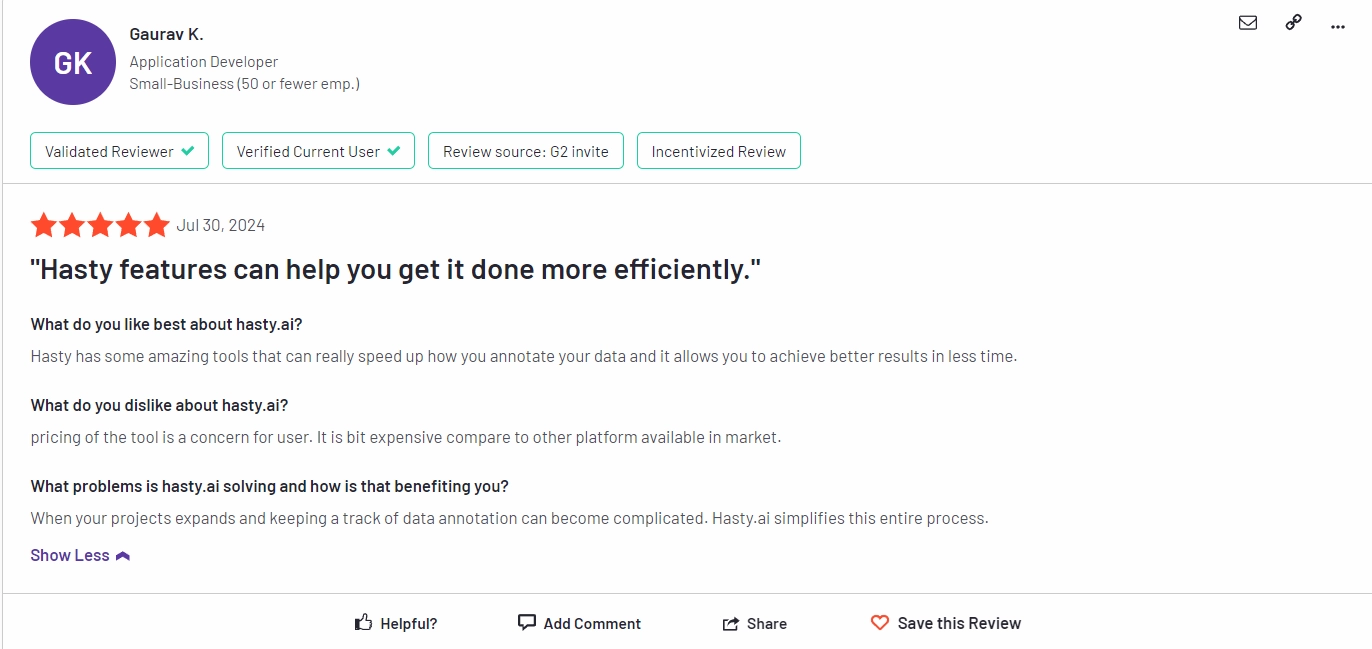Click the Show Less chevron arrow
1372x649 pixels.
point(123,556)
